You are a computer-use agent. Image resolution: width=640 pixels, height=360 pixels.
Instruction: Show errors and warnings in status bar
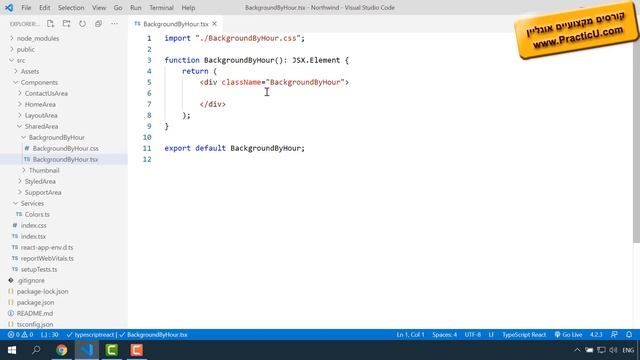(x=20, y=335)
